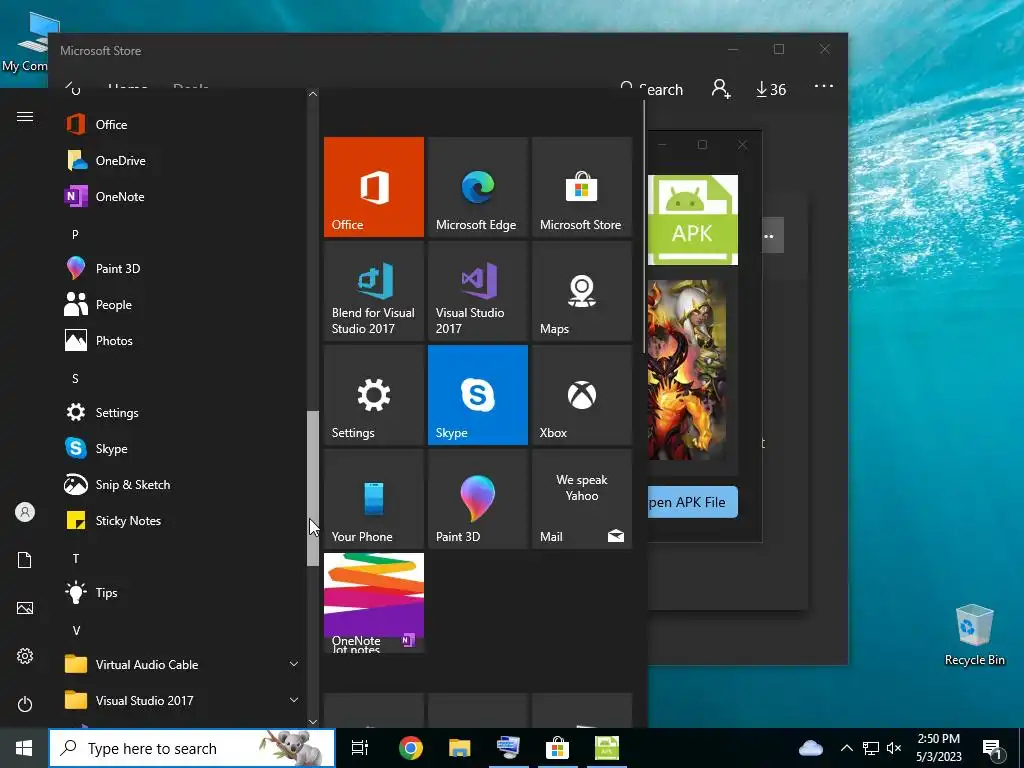Screen dimensions: 1024x768
Task: Open the Settings tile
Action: [x=374, y=395]
